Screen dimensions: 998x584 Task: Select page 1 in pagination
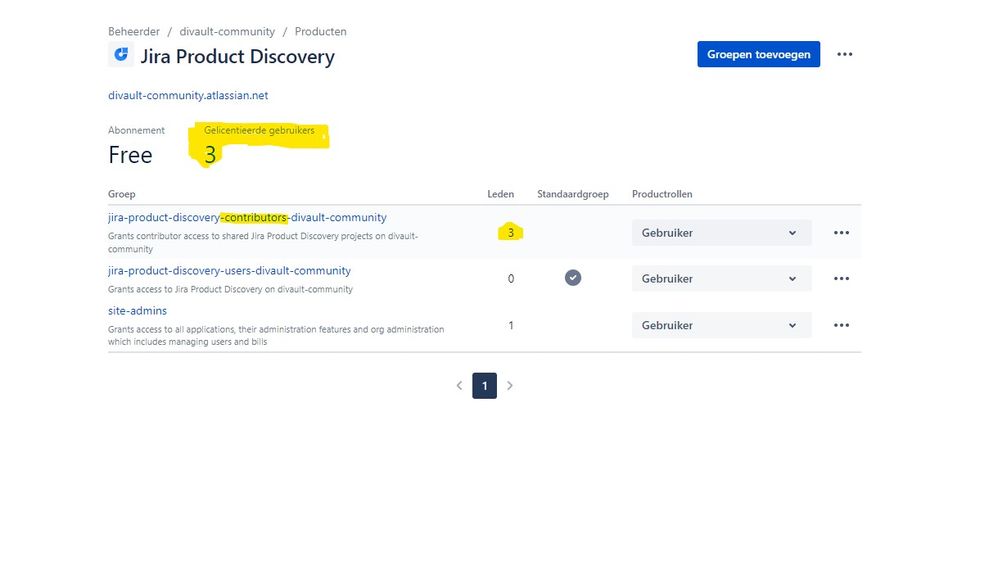(484, 386)
